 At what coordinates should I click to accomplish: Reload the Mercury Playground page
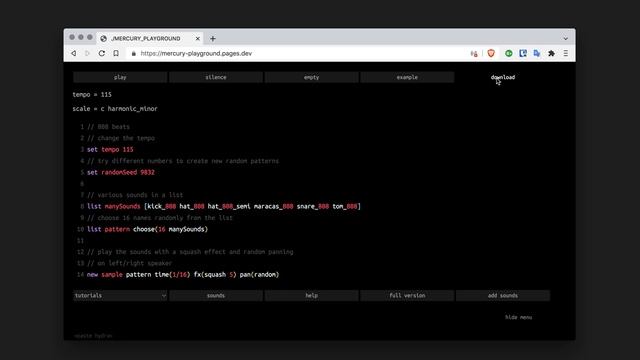point(102,53)
